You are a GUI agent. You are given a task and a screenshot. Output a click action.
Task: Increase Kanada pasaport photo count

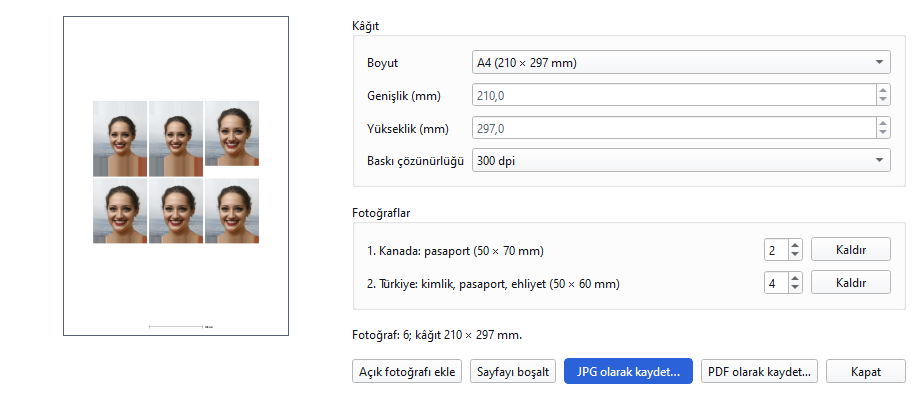pyautogui.click(x=795, y=245)
